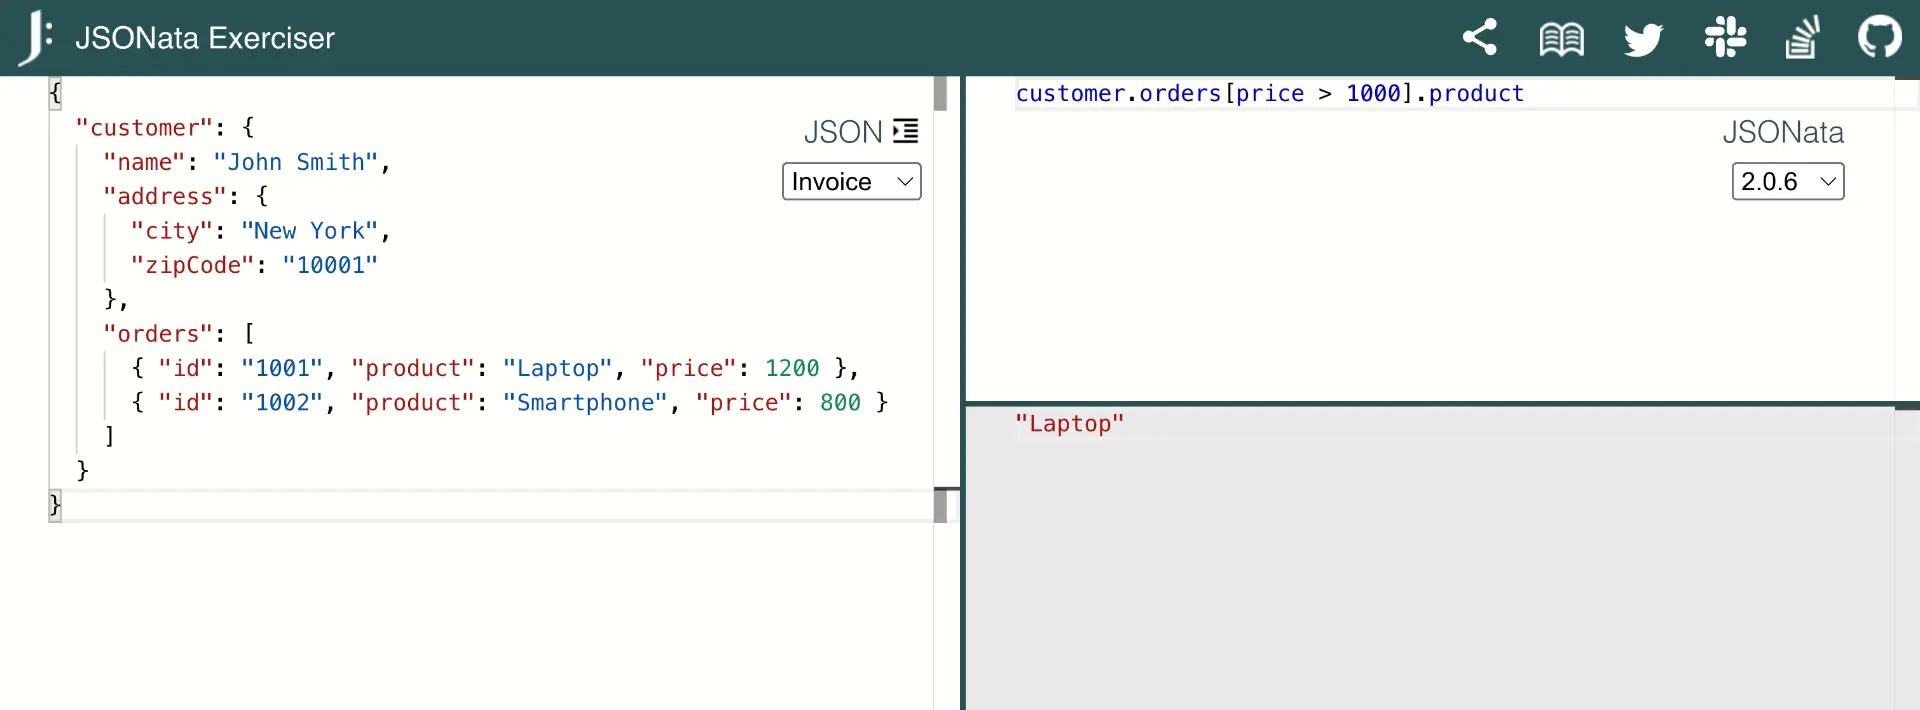The height and width of the screenshot is (710, 1920).
Task: Click the "10001" zipCode value
Action: 330,265
